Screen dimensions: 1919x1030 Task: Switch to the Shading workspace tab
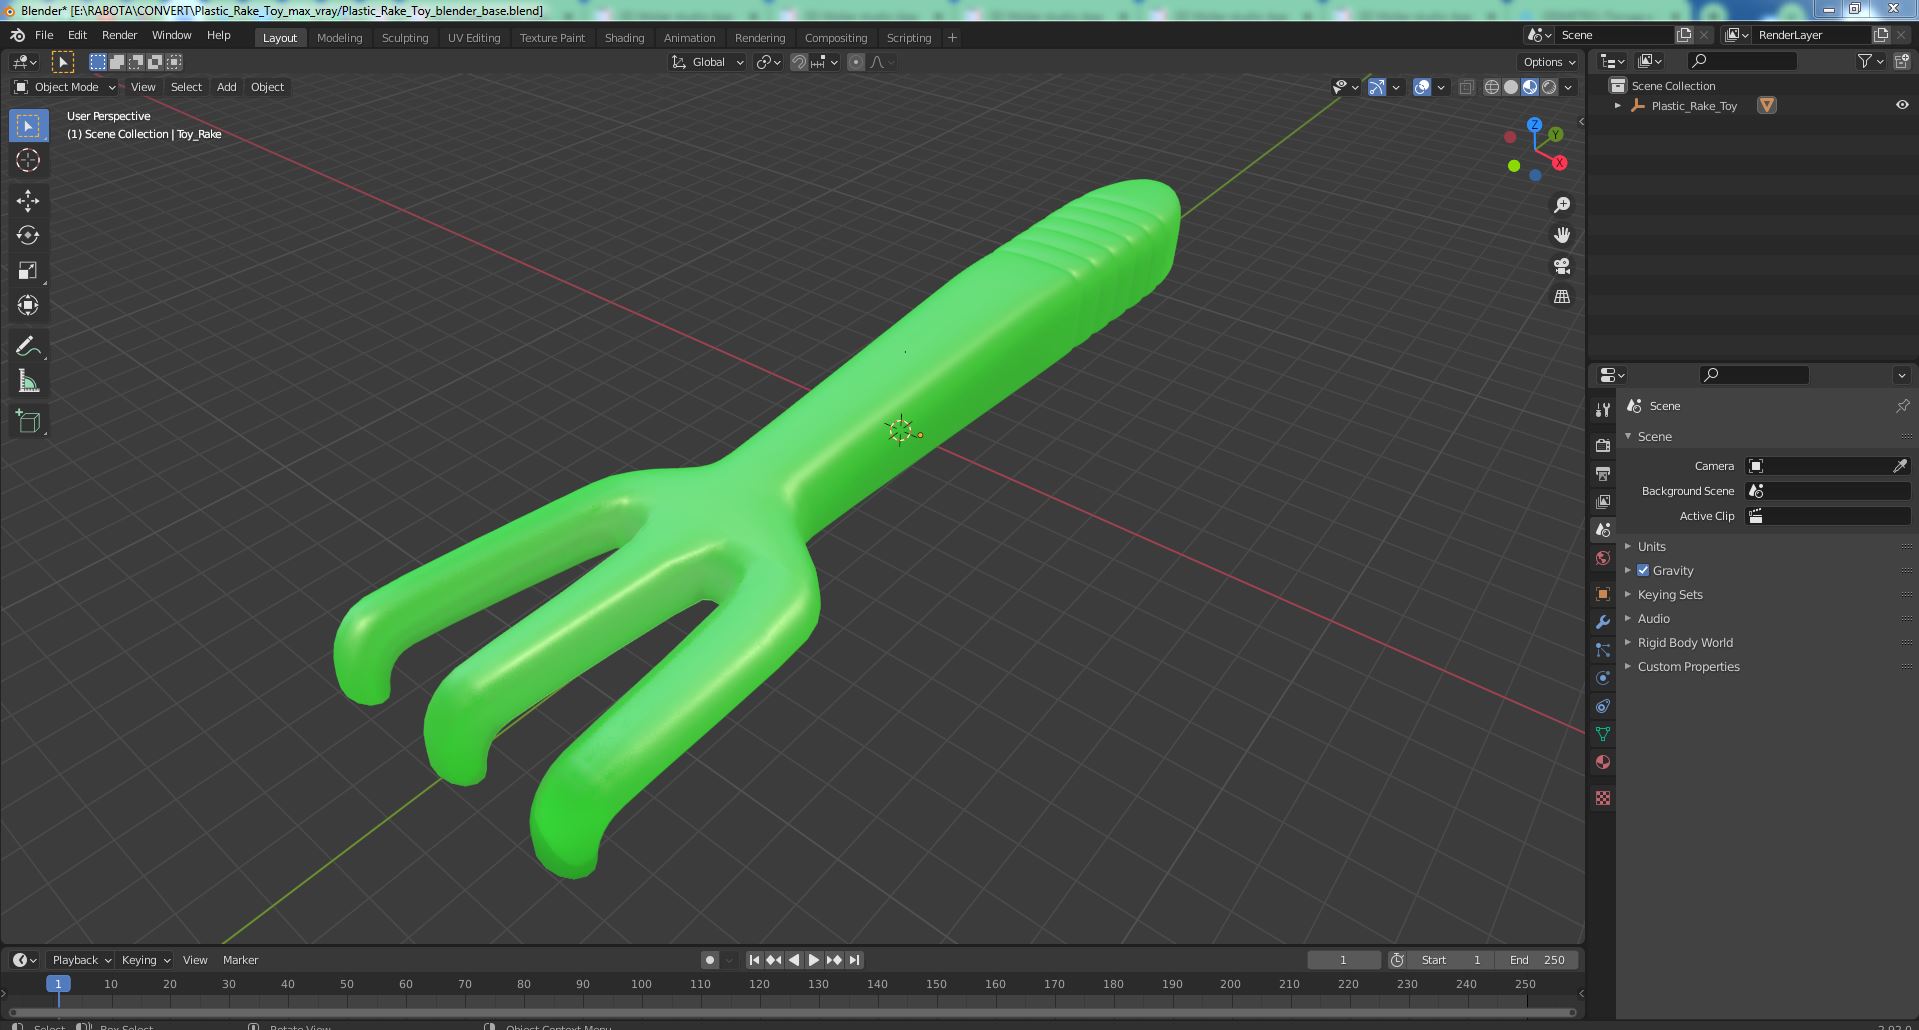point(624,38)
